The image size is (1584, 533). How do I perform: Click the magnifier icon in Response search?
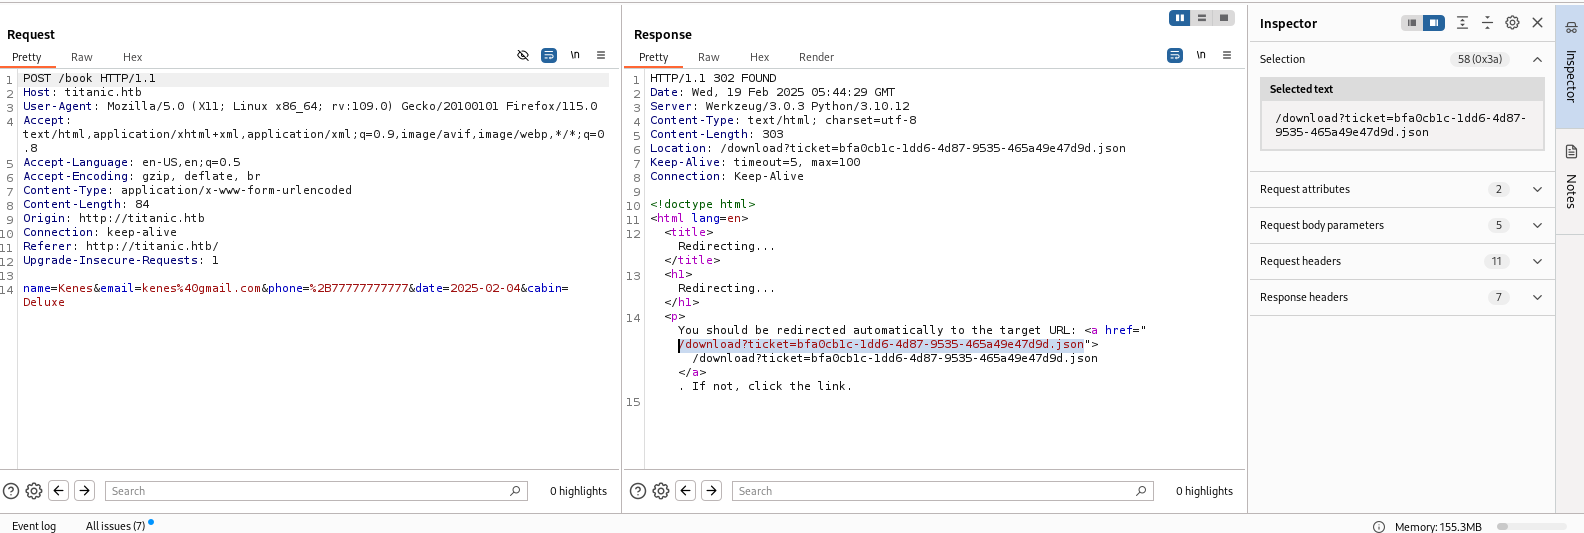(1141, 491)
